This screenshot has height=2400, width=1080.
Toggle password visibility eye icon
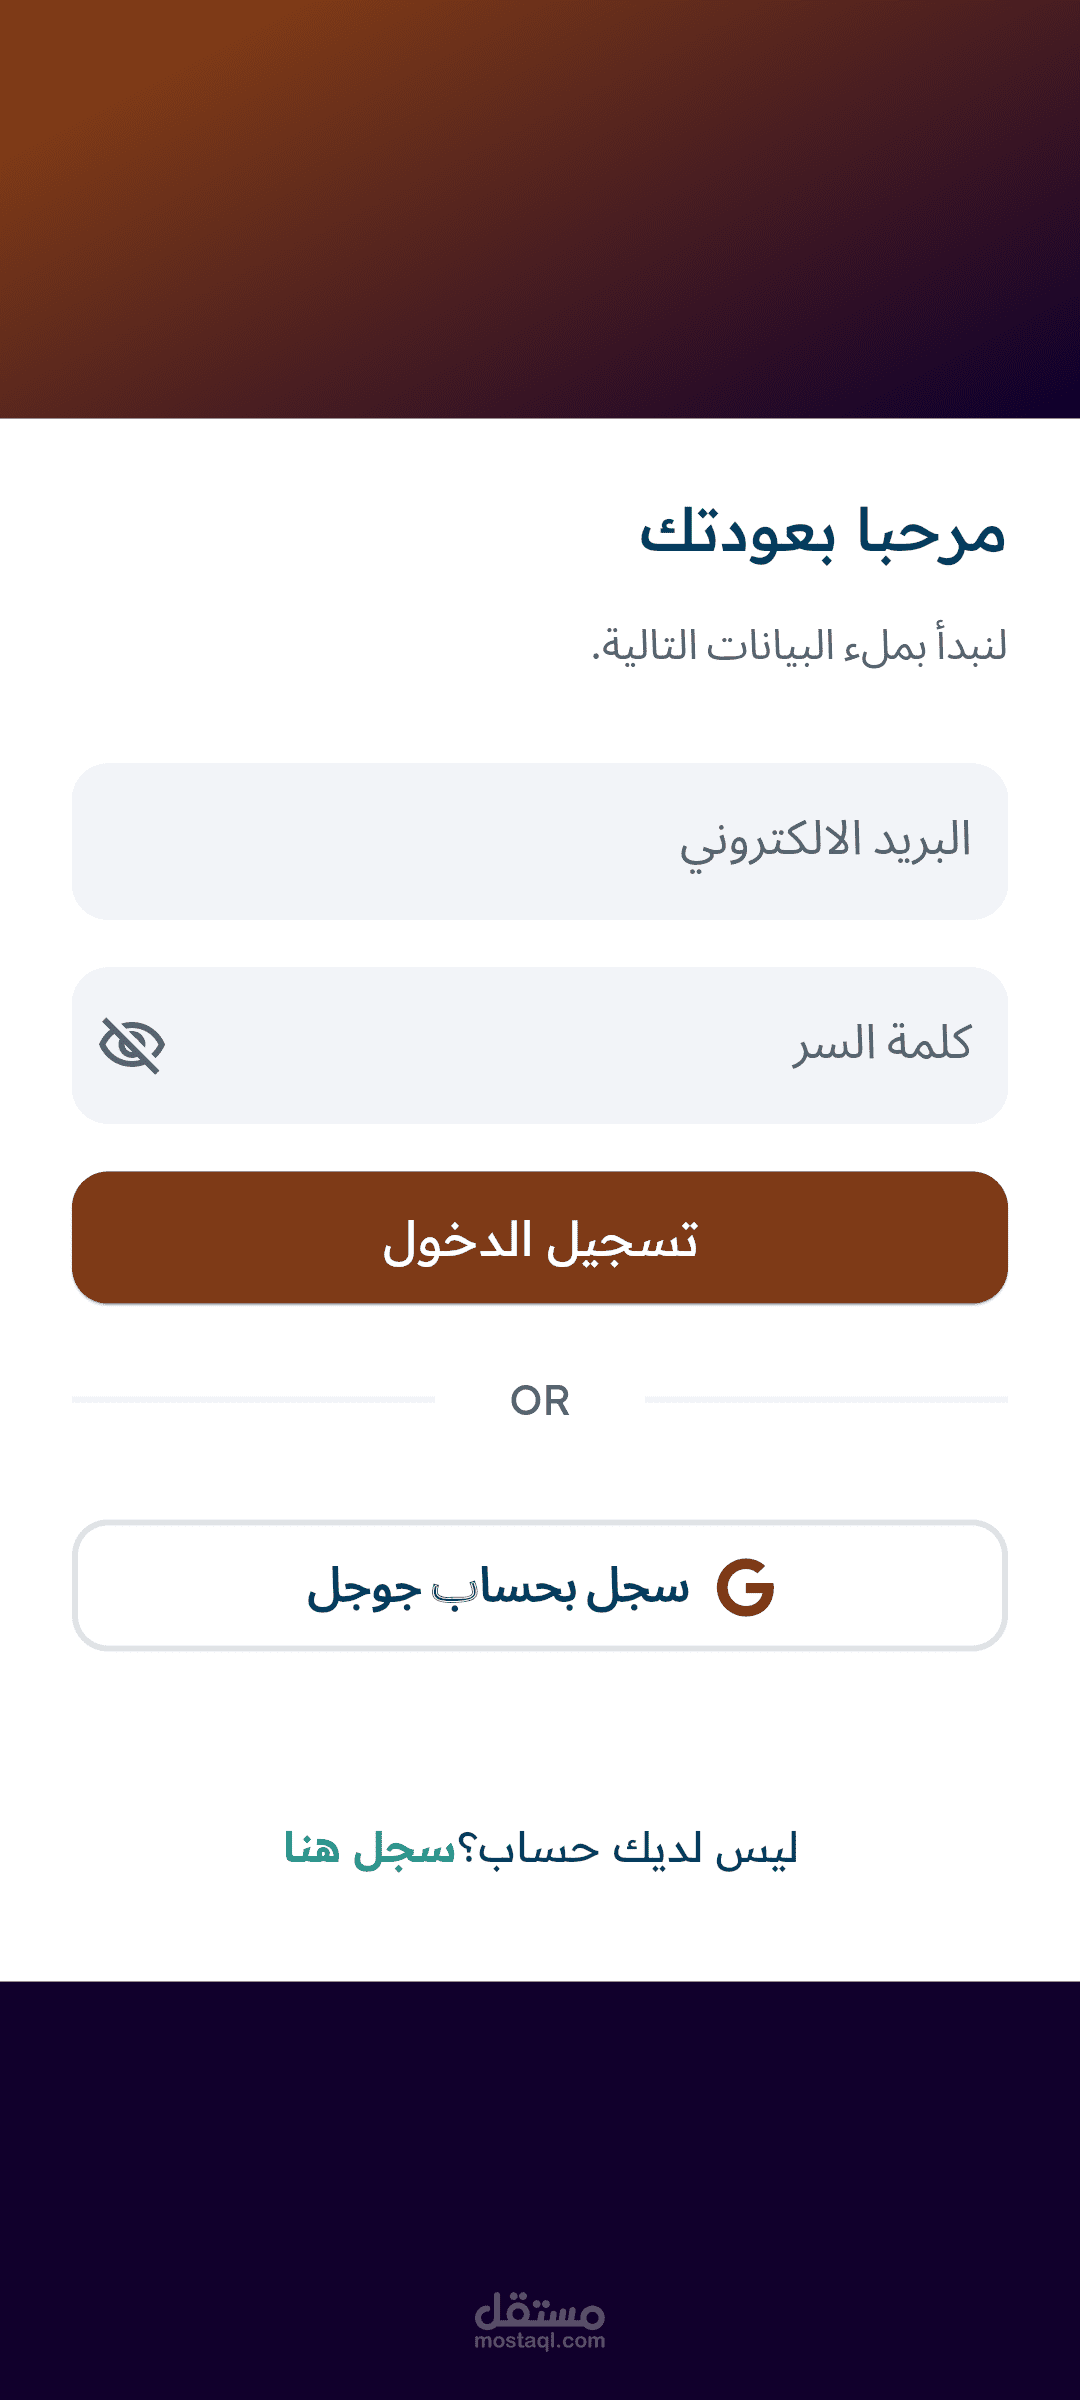(132, 1045)
